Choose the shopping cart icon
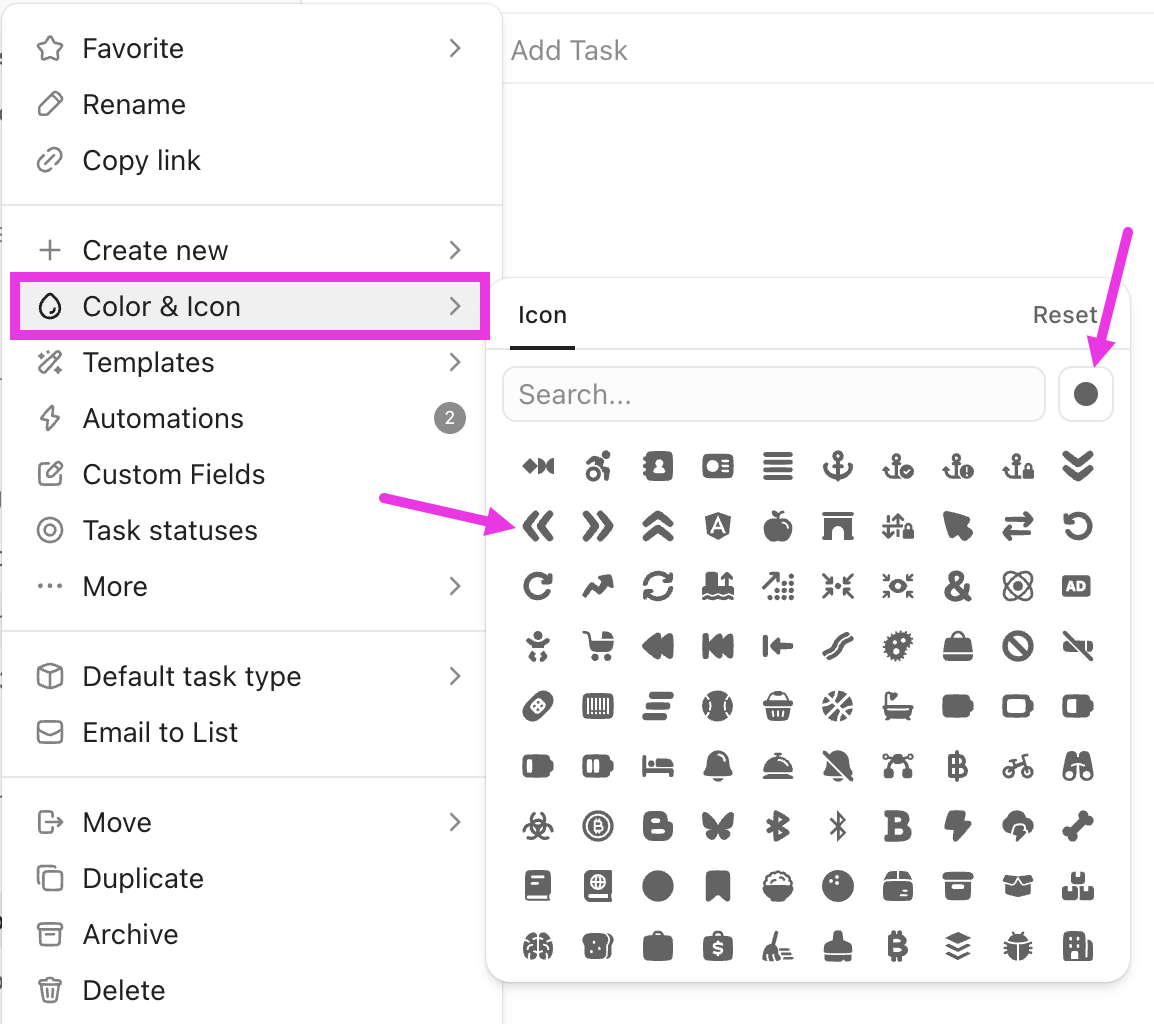Viewport: 1154px width, 1024px height. click(598, 646)
